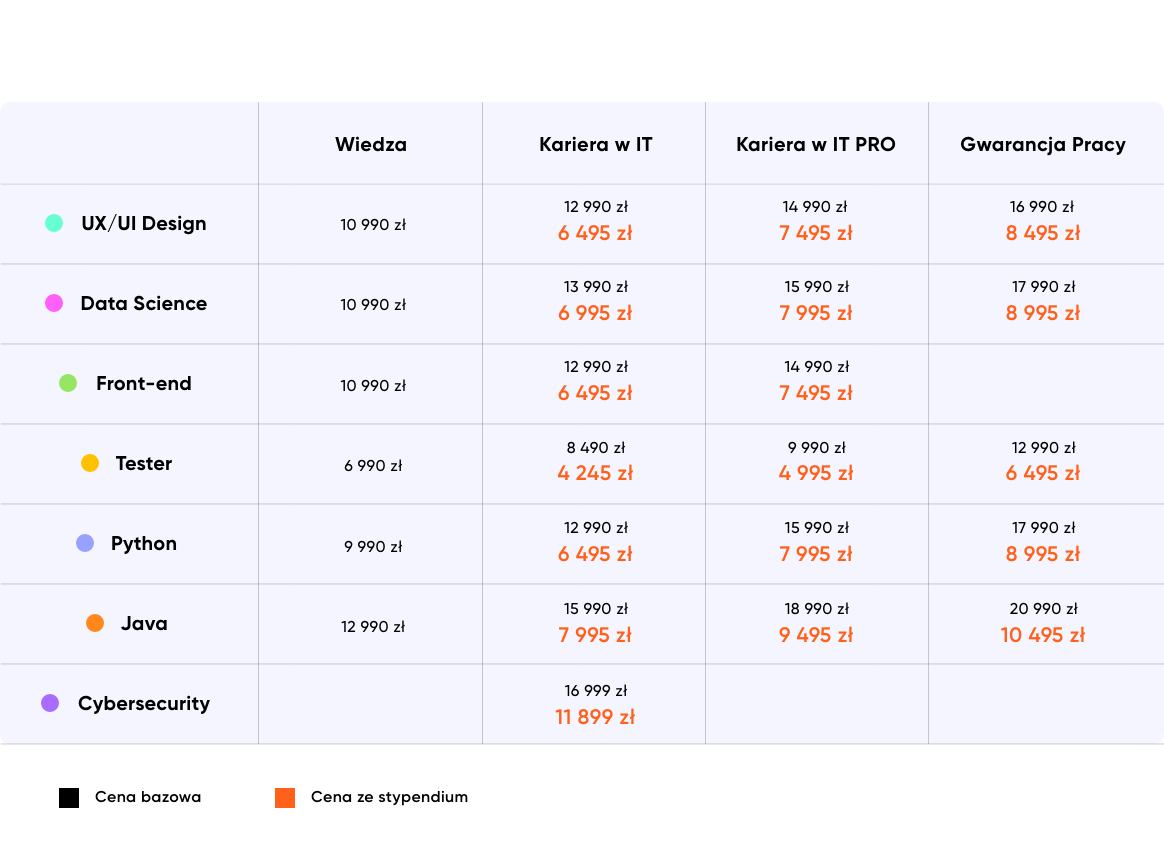
Task: Click Data Science base price 13 990 zł
Action: click(x=595, y=287)
